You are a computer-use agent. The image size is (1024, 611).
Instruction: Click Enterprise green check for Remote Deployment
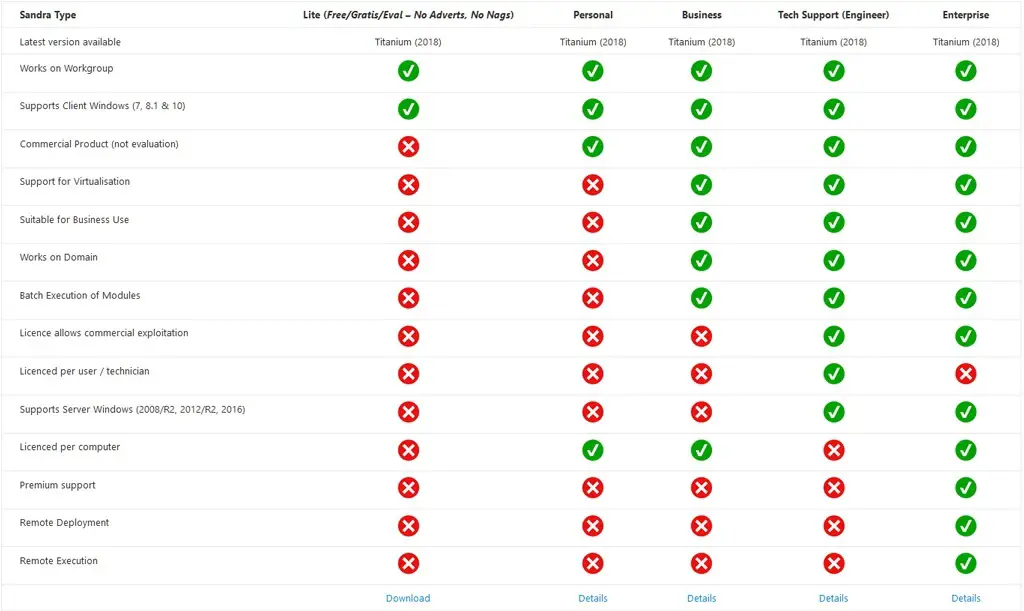click(x=966, y=525)
